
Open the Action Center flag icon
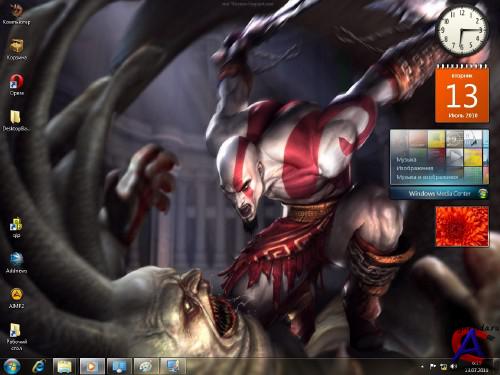(x=433, y=367)
